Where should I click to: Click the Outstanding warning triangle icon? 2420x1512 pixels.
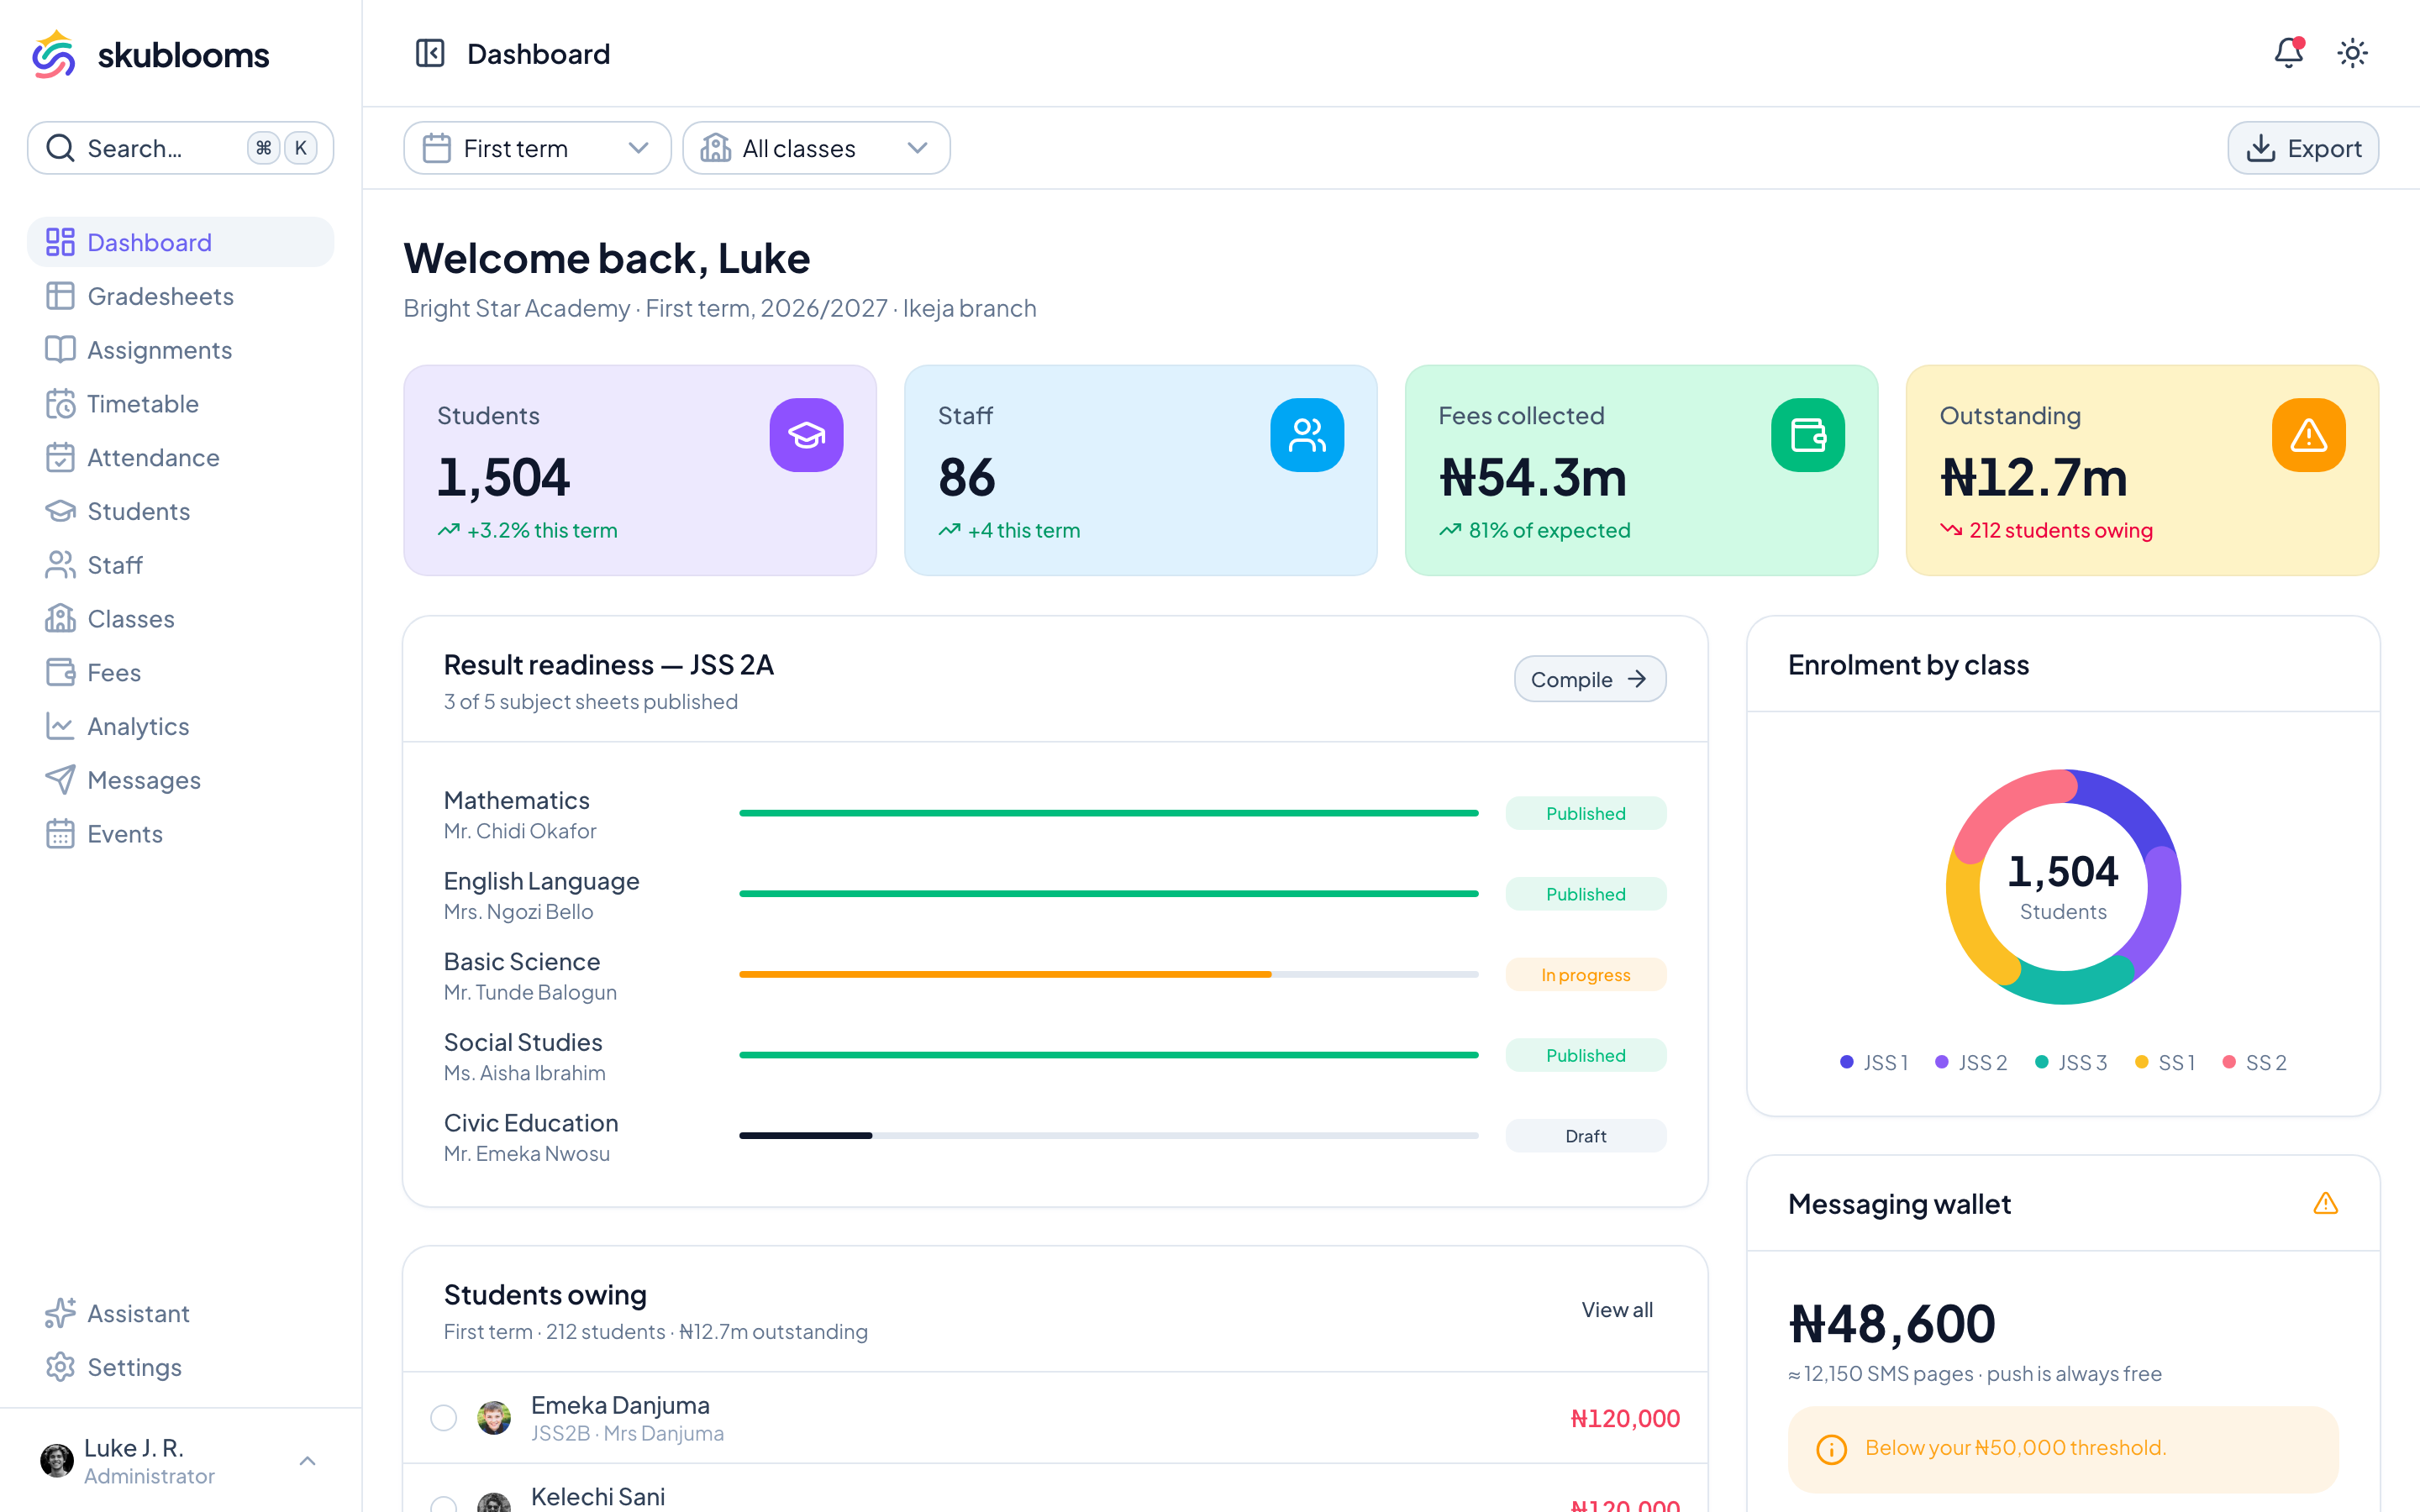[x=2308, y=435]
